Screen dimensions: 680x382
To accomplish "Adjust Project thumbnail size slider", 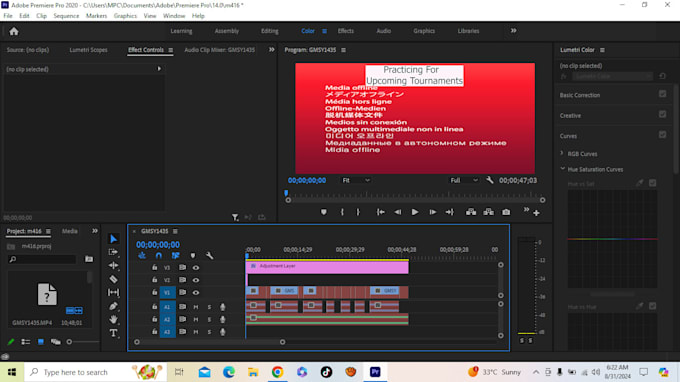I will tap(69, 342).
